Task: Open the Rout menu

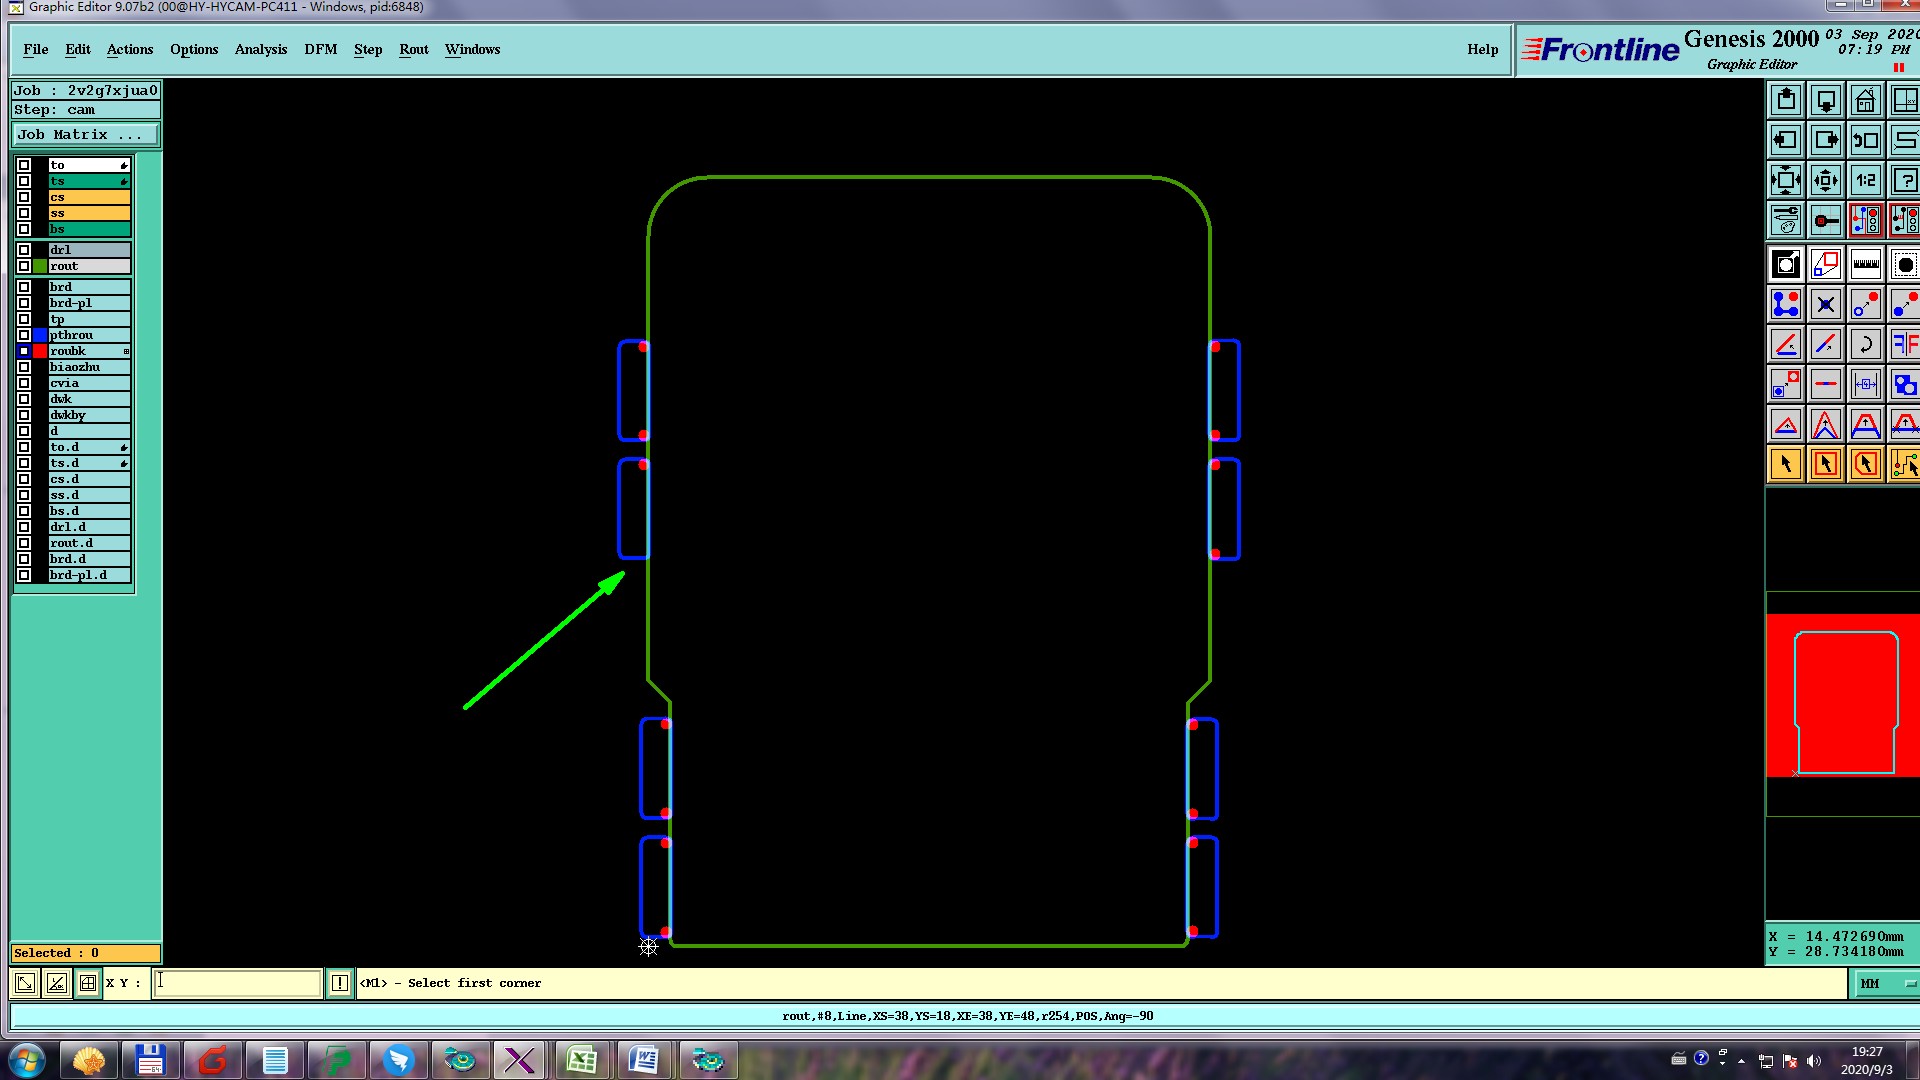Action: [x=413, y=49]
